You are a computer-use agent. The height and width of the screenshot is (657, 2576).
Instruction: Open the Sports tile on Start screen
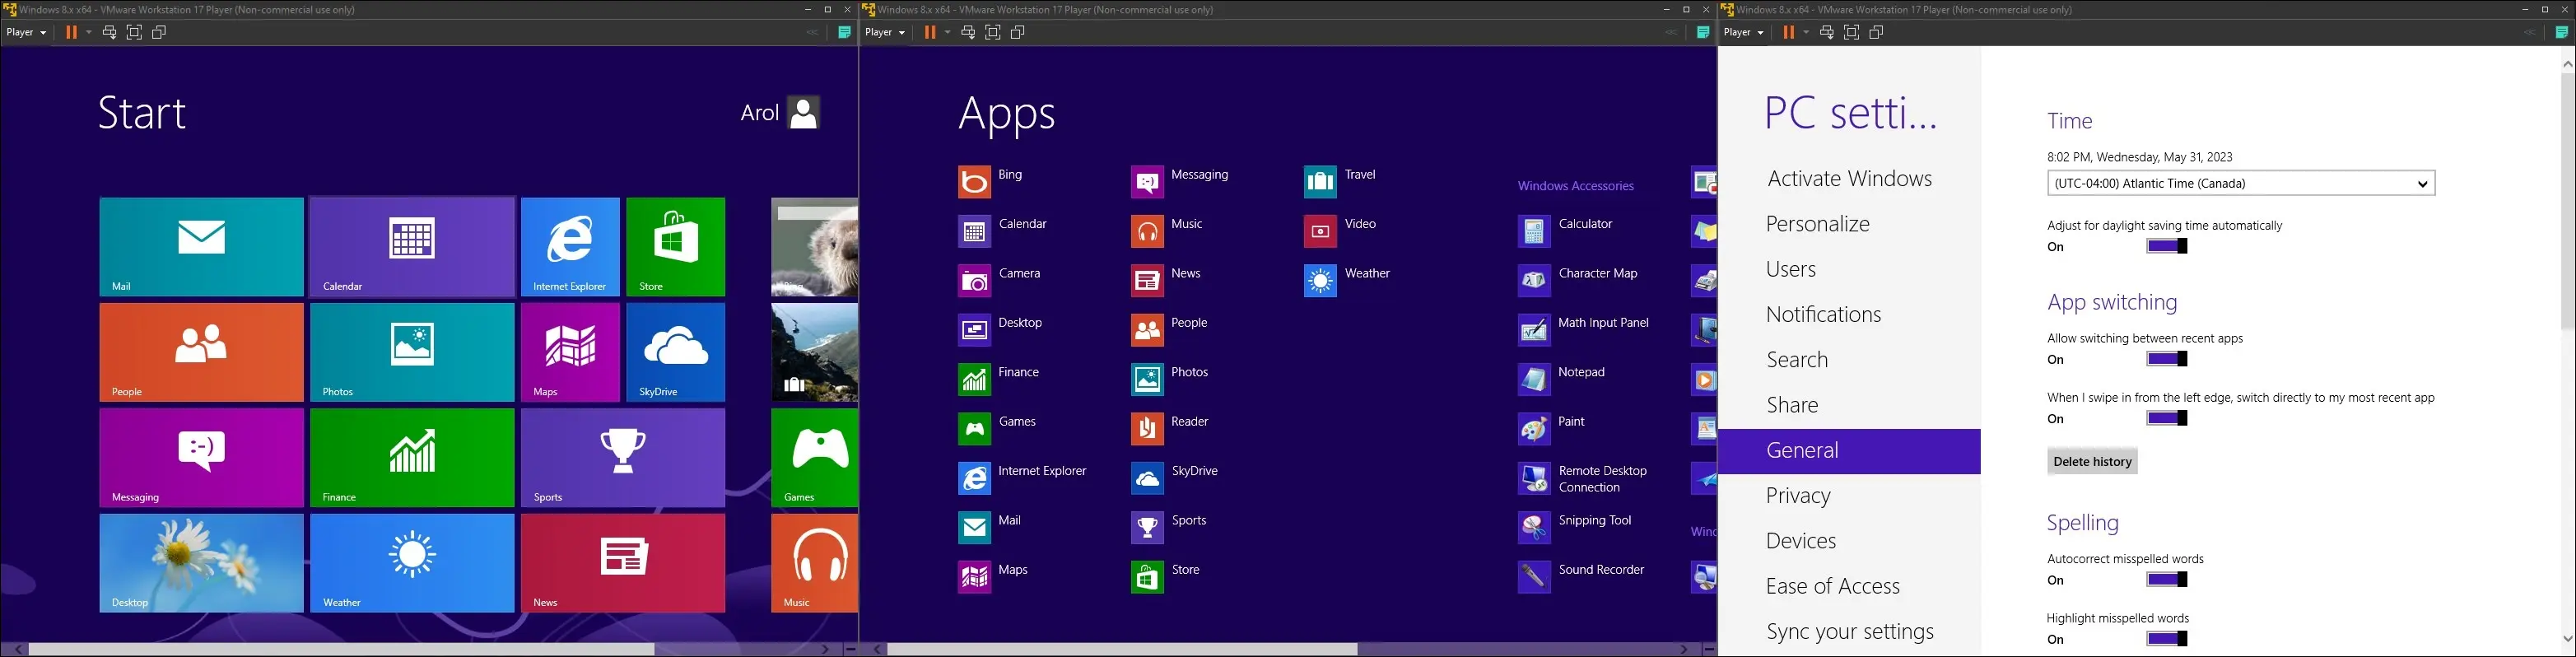(x=623, y=458)
